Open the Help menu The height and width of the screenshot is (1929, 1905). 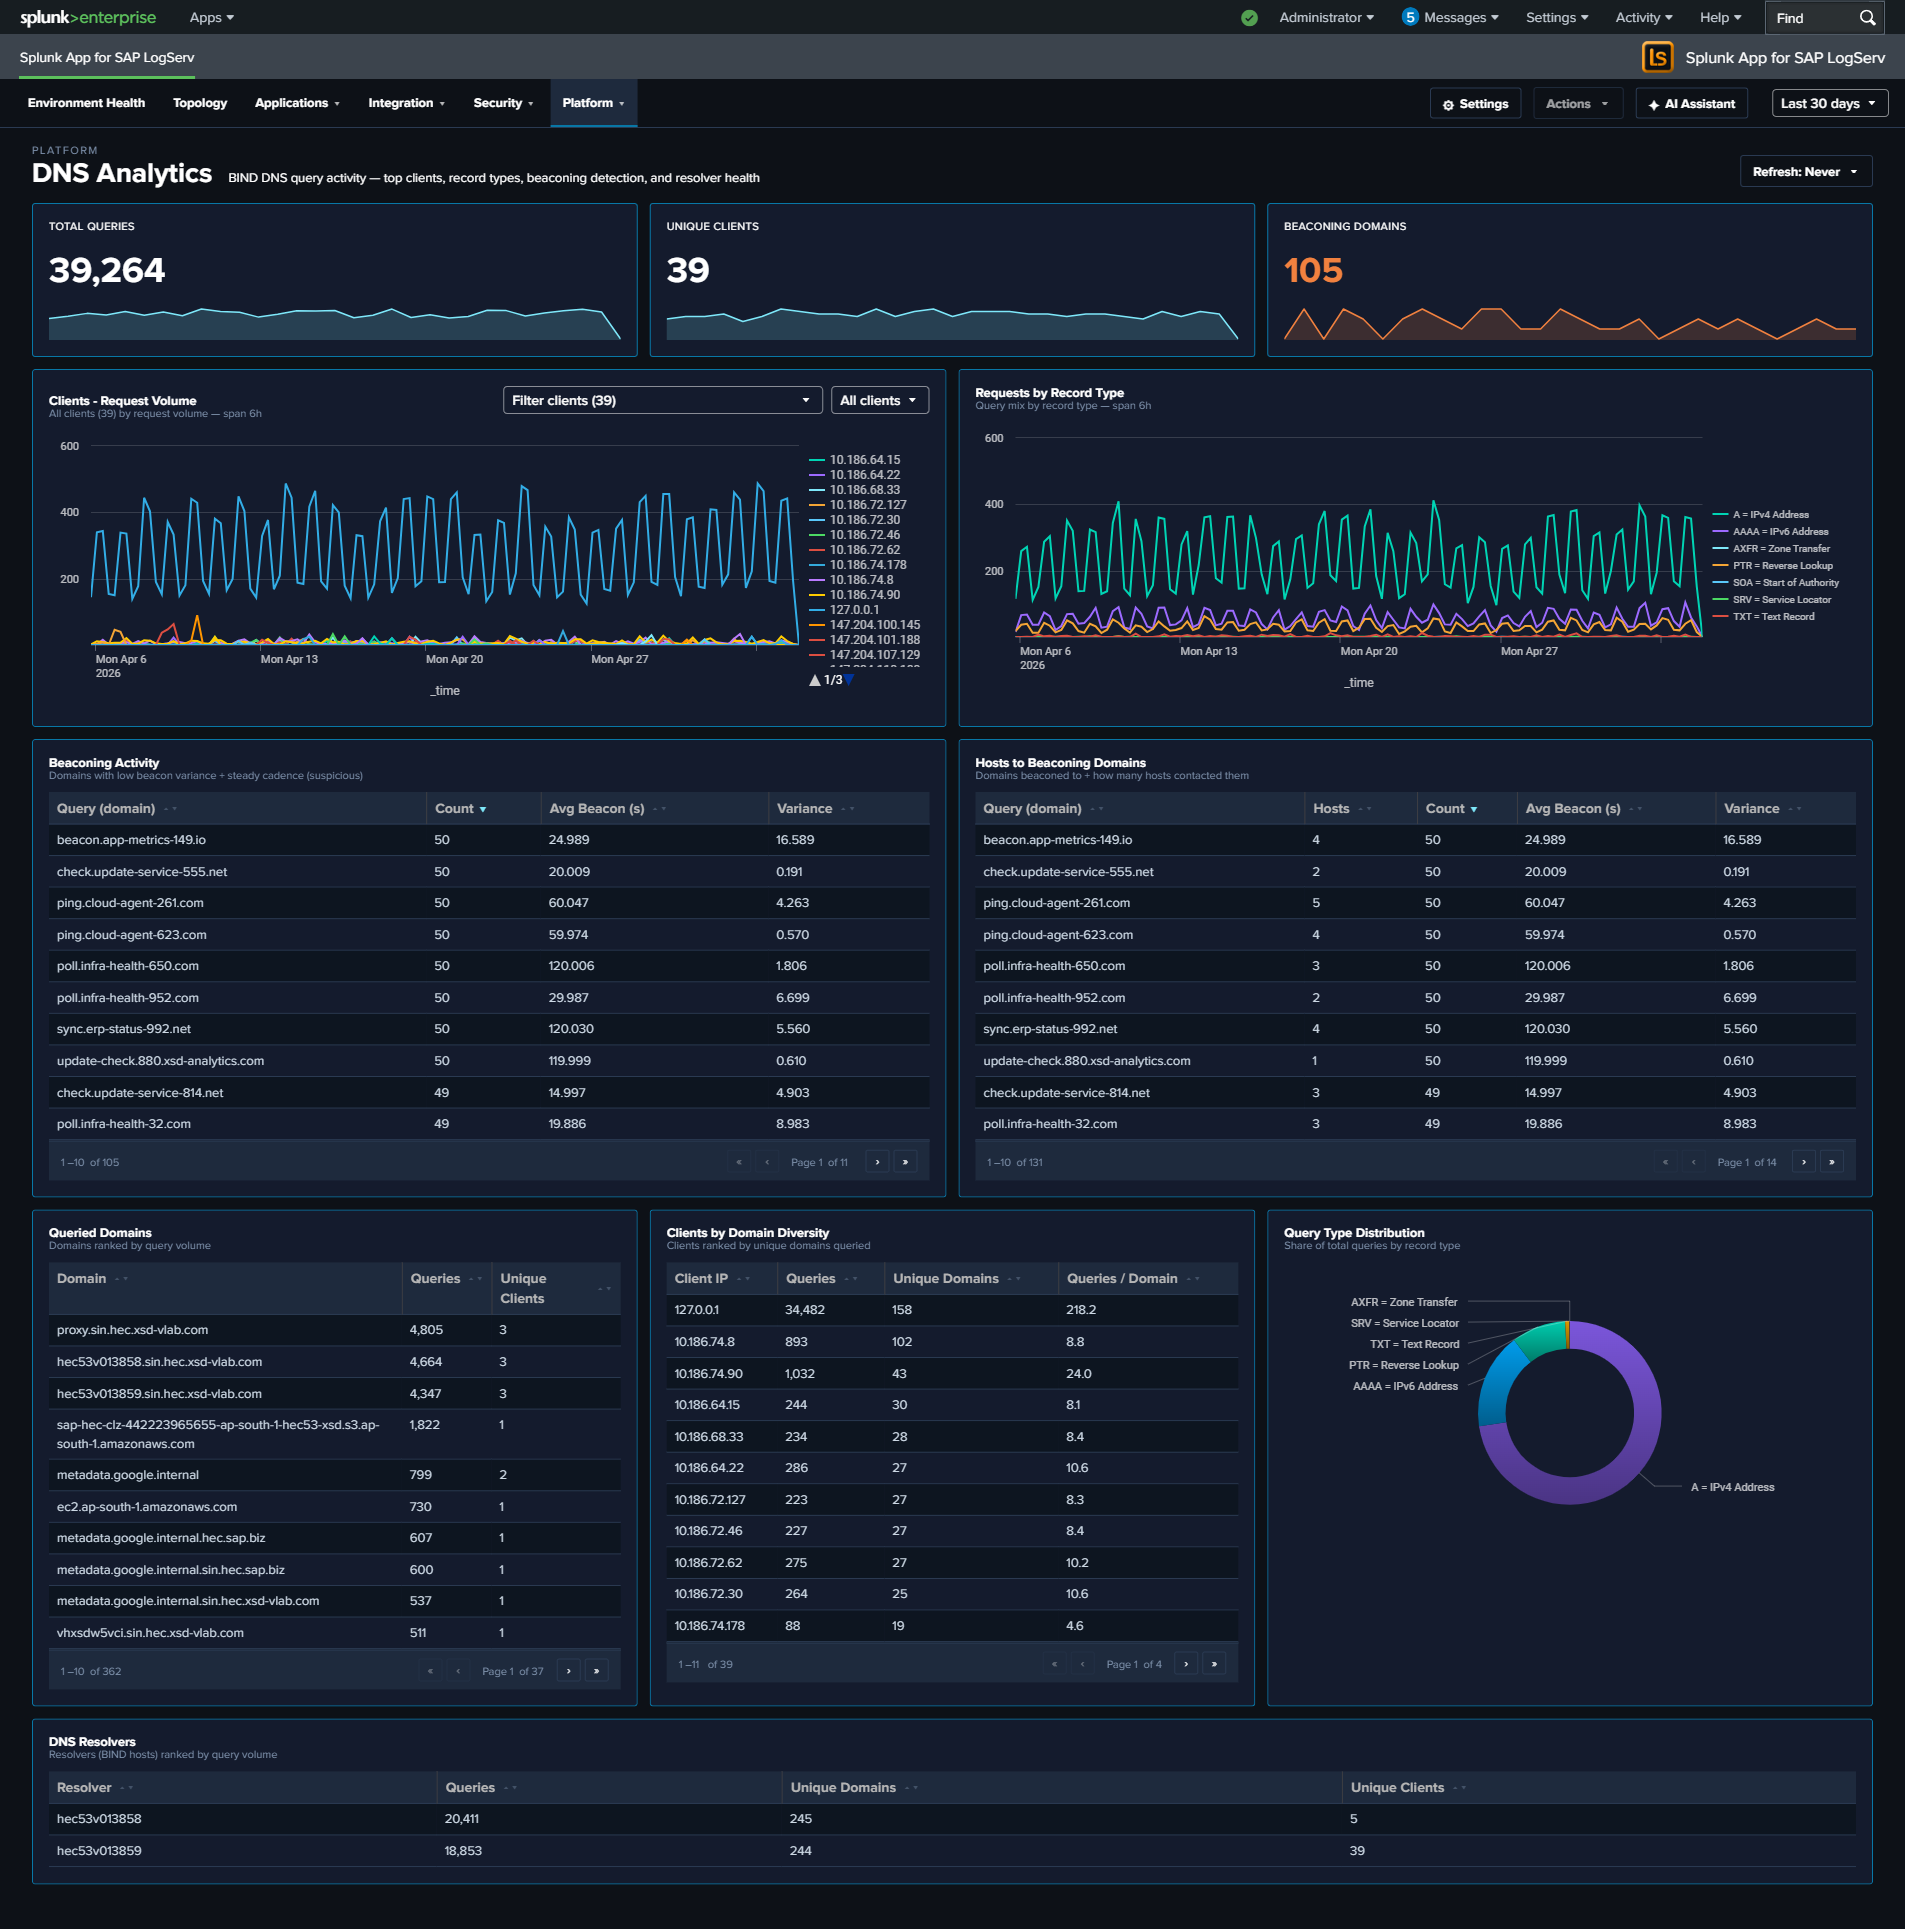(1720, 18)
